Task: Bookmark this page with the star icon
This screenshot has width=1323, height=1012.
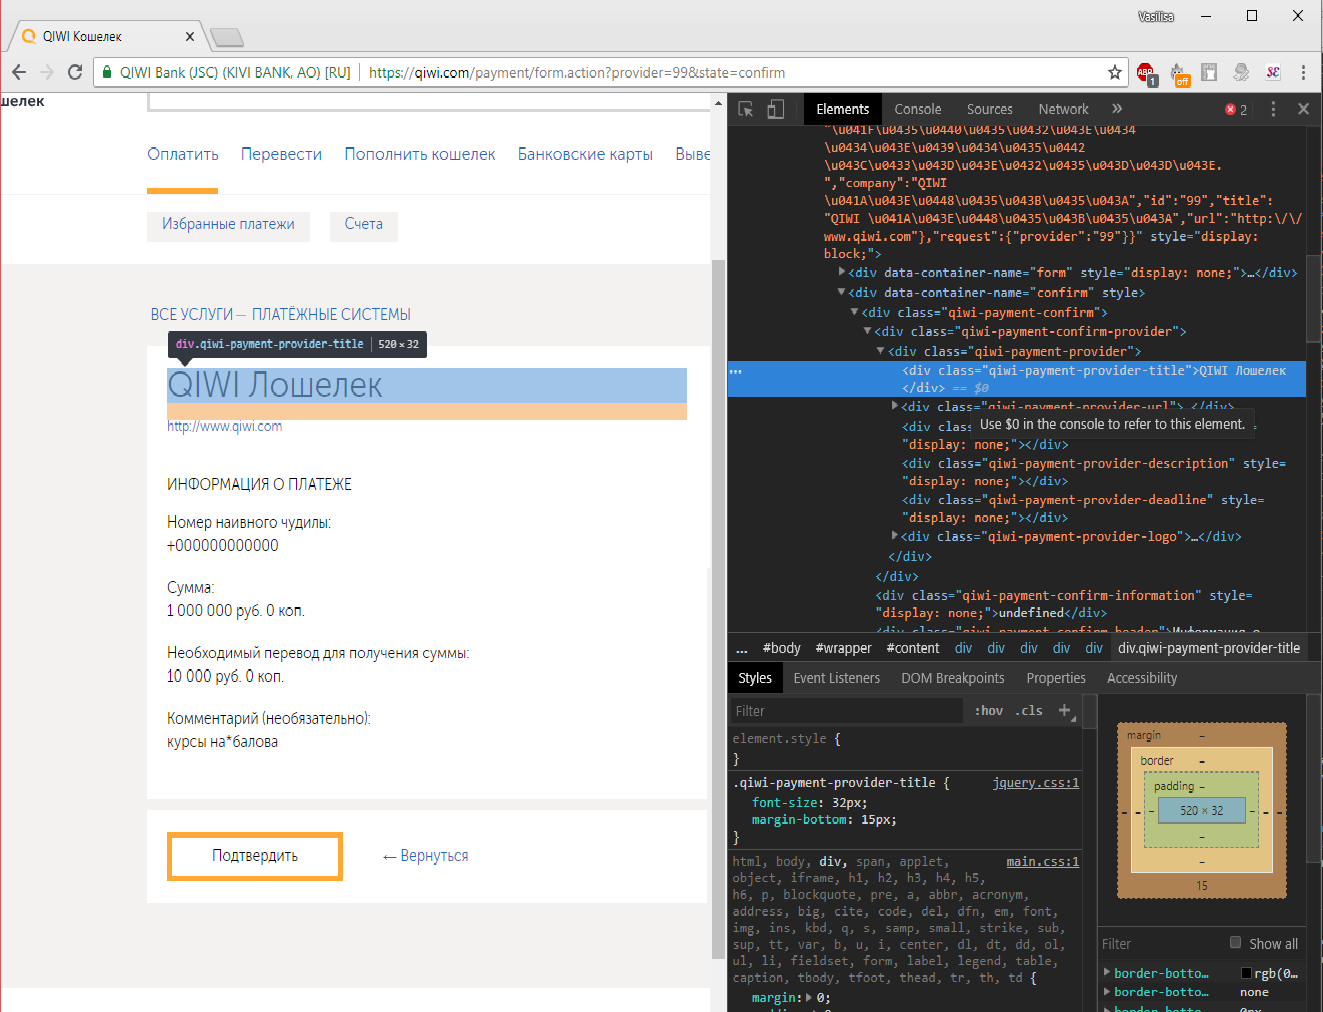Action: [1115, 72]
